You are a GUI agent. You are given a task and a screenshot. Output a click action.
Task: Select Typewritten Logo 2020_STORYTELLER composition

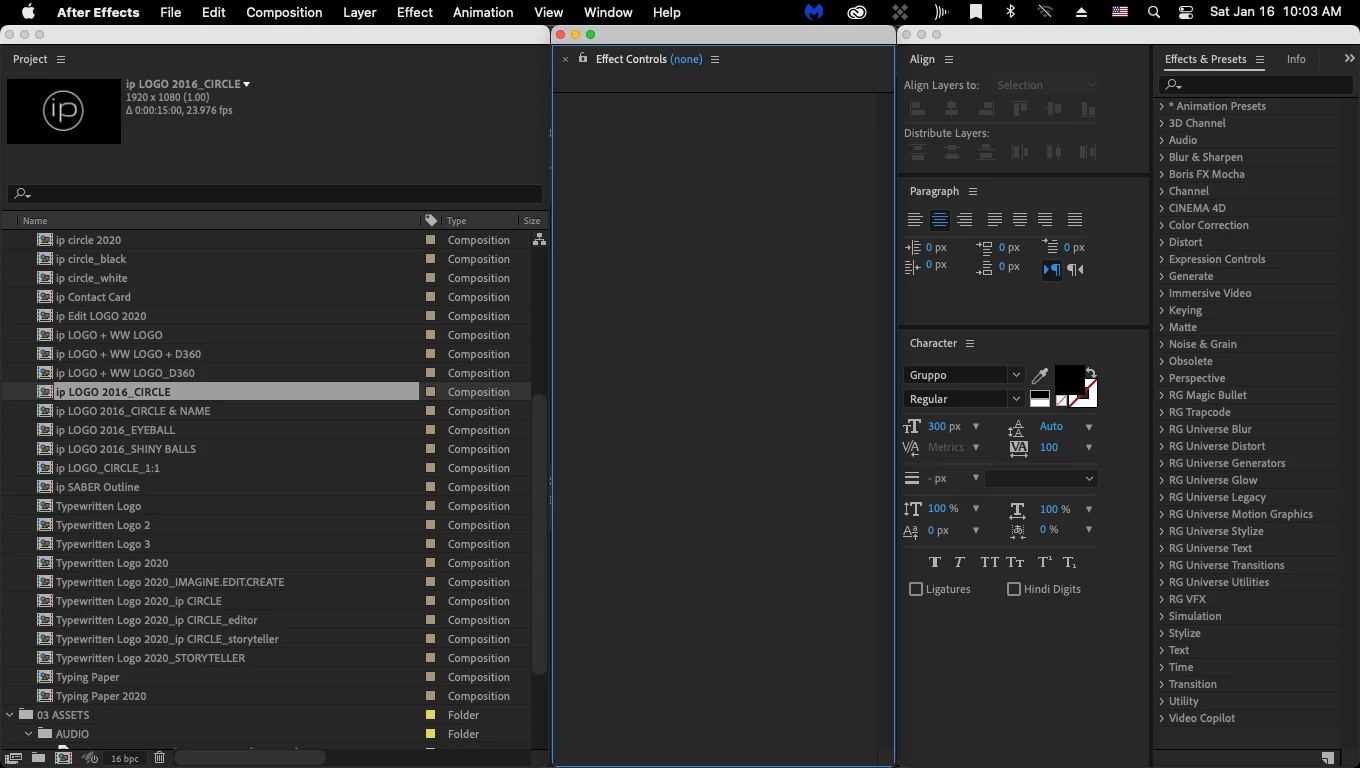point(150,658)
